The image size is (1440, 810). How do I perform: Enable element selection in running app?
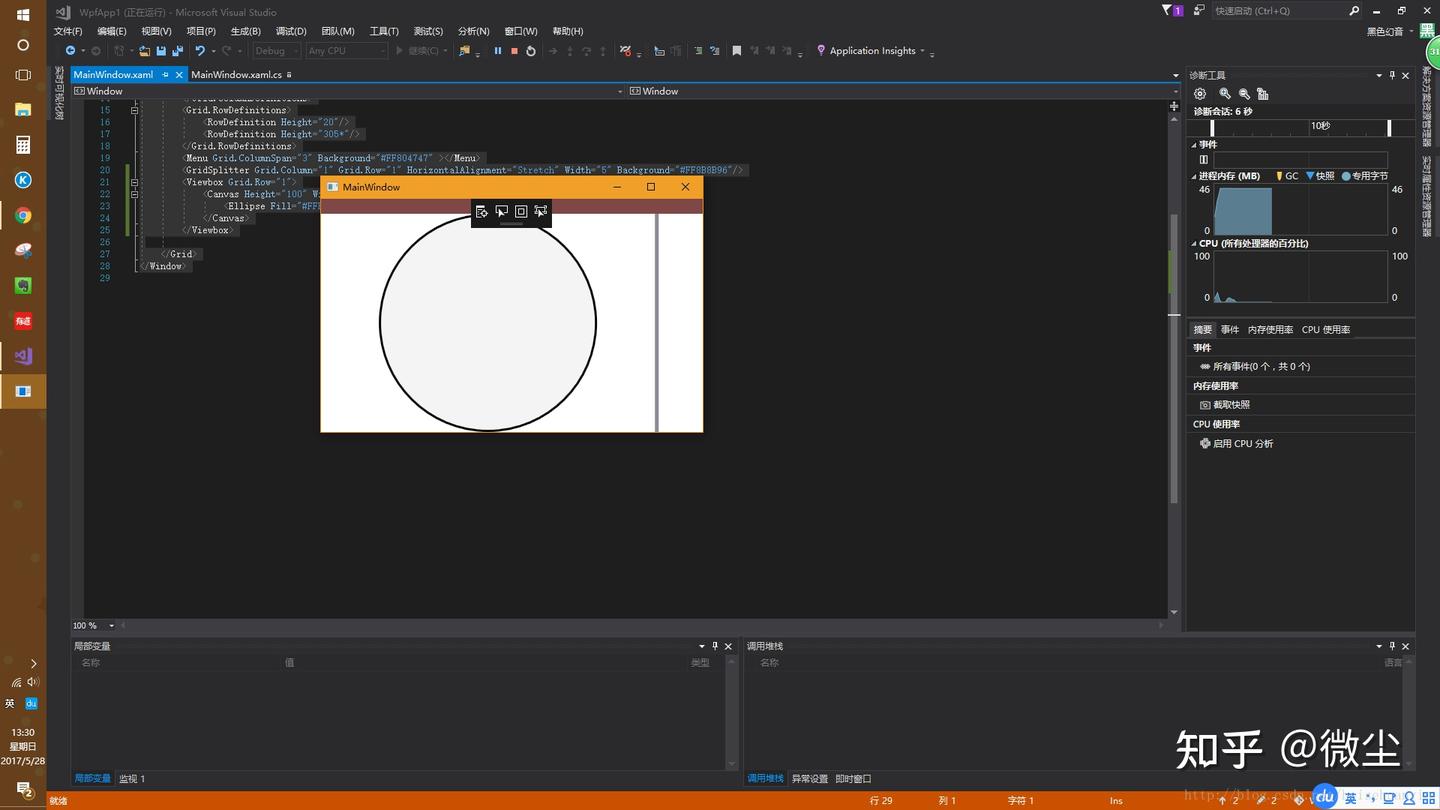501,211
